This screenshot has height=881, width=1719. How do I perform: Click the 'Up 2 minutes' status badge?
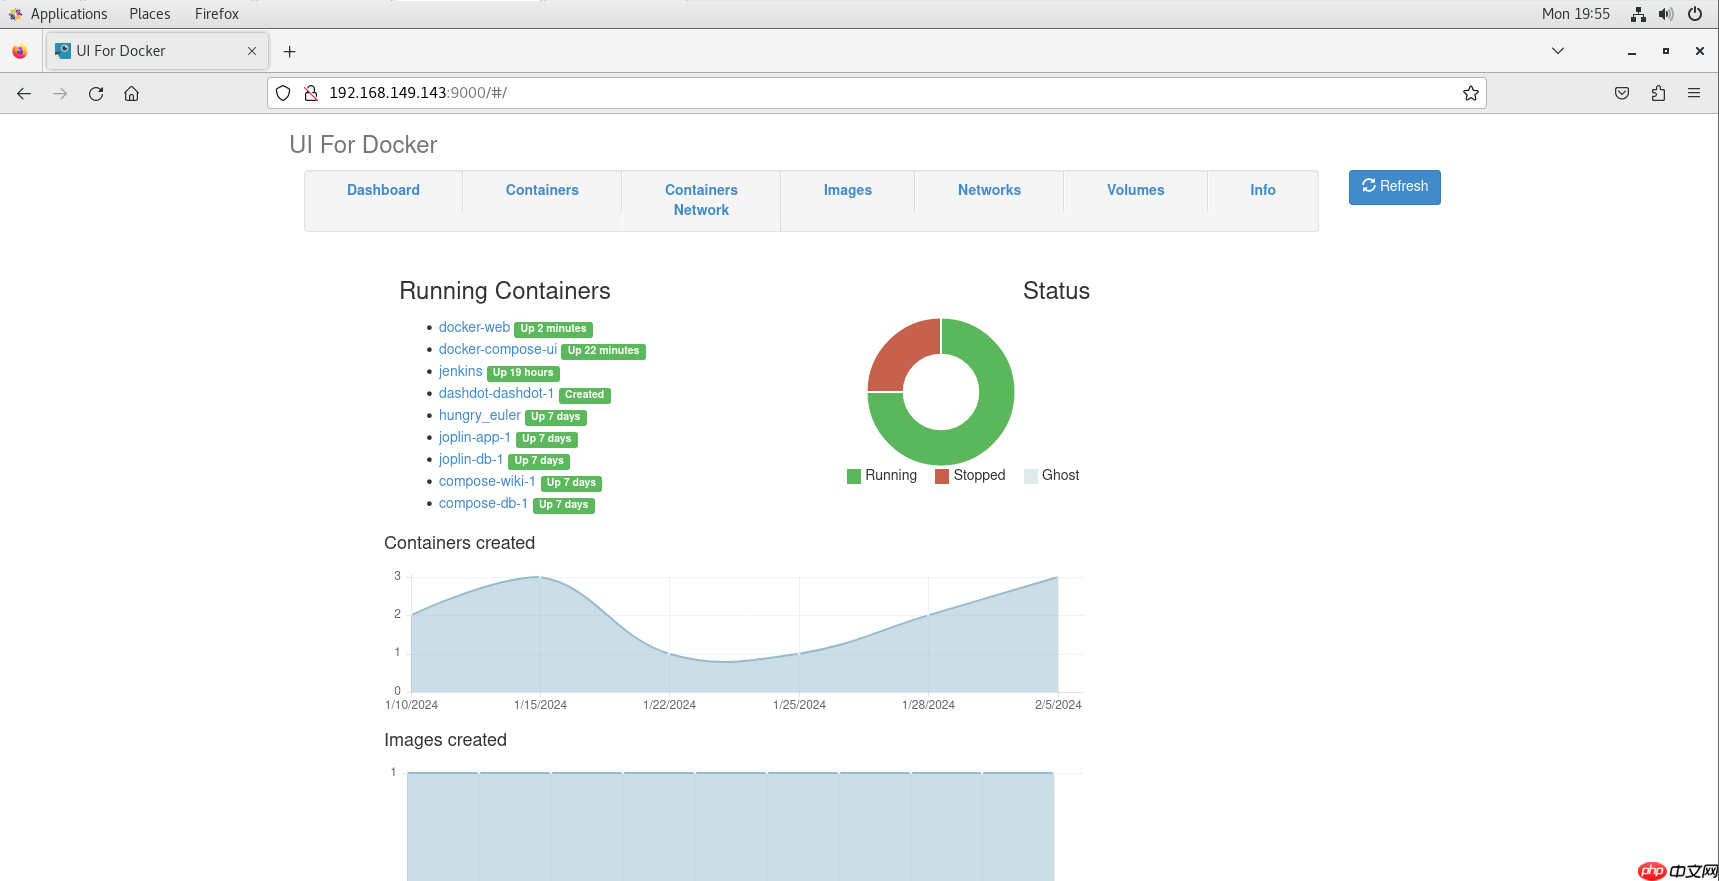tap(553, 329)
